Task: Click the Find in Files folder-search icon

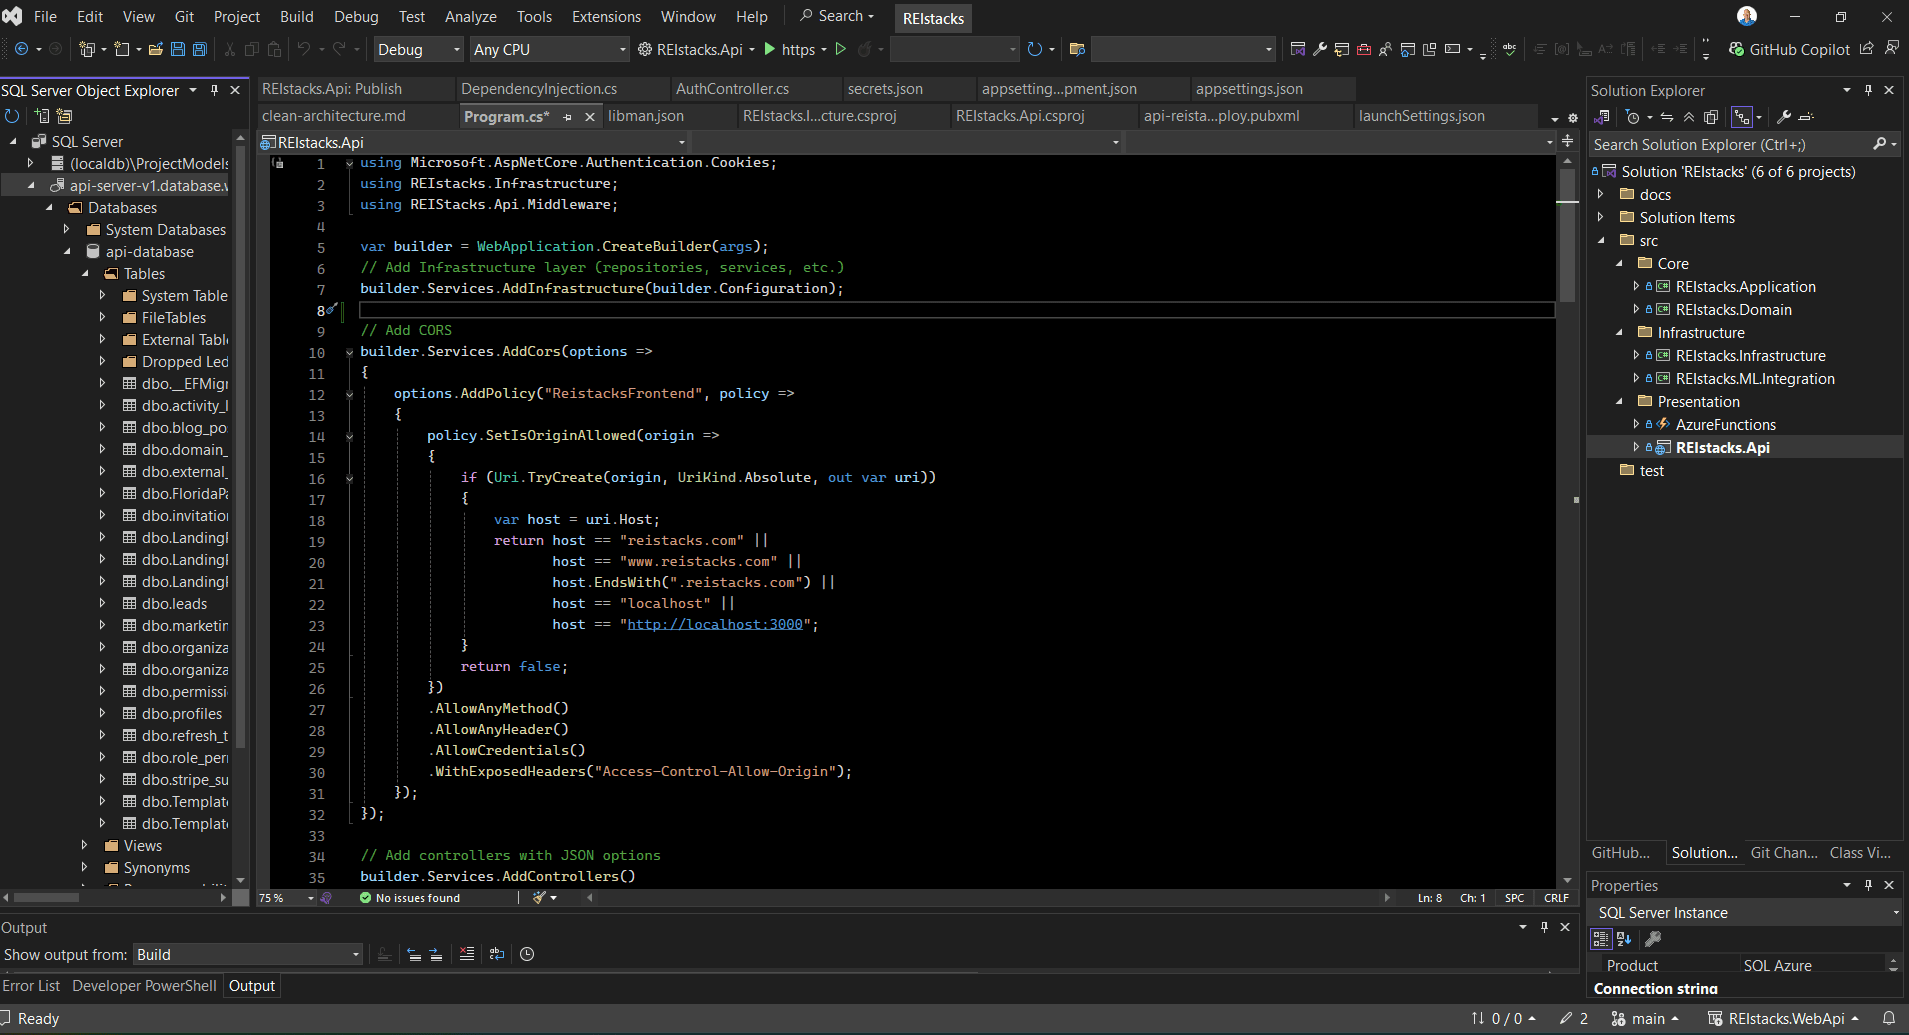Action: [1077, 49]
